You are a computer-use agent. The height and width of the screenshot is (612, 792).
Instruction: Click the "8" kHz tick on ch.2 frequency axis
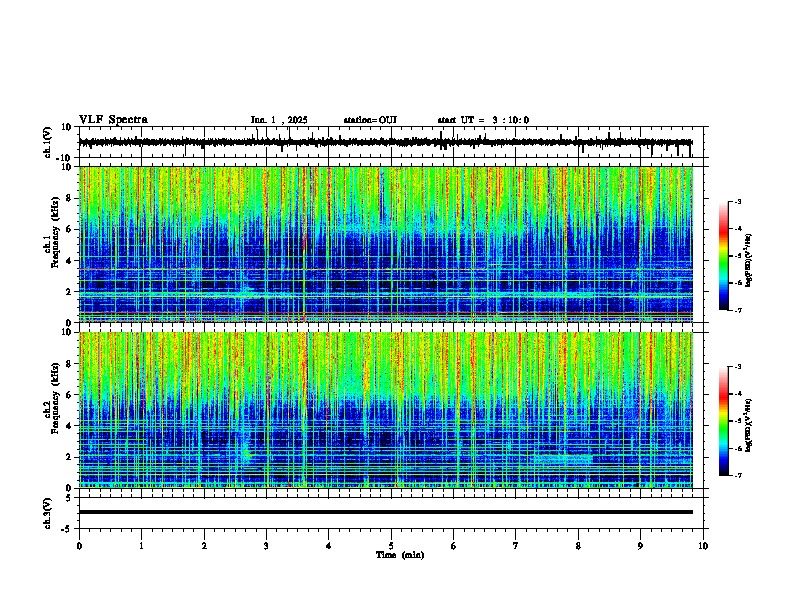click(x=70, y=364)
